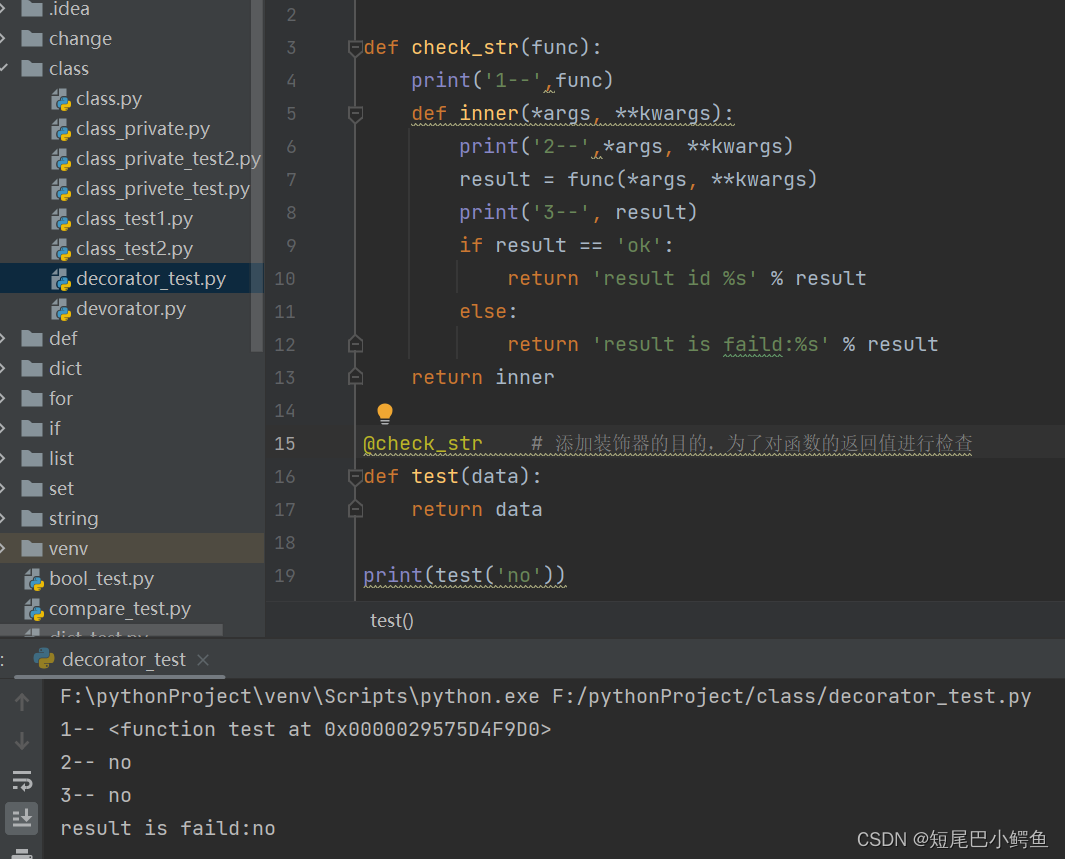The height and width of the screenshot is (859, 1065).
Task: Click the up arrow in run console
Action: (x=22, y=702)
